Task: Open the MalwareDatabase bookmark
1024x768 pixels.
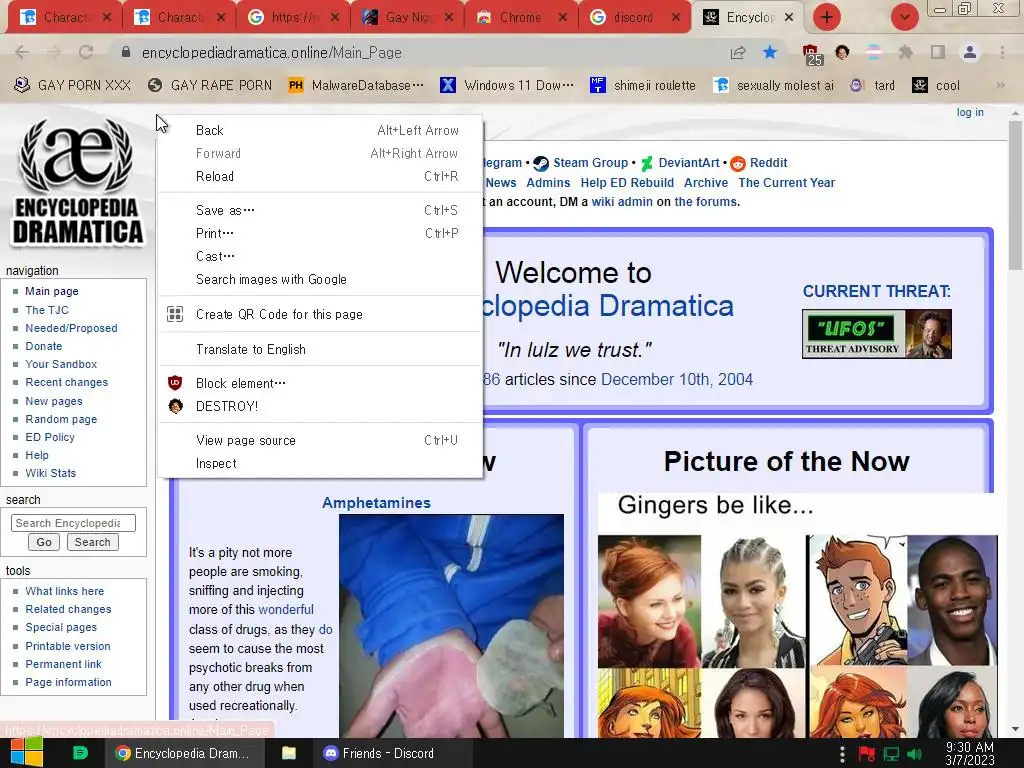Action: click(x=357, y=85)
